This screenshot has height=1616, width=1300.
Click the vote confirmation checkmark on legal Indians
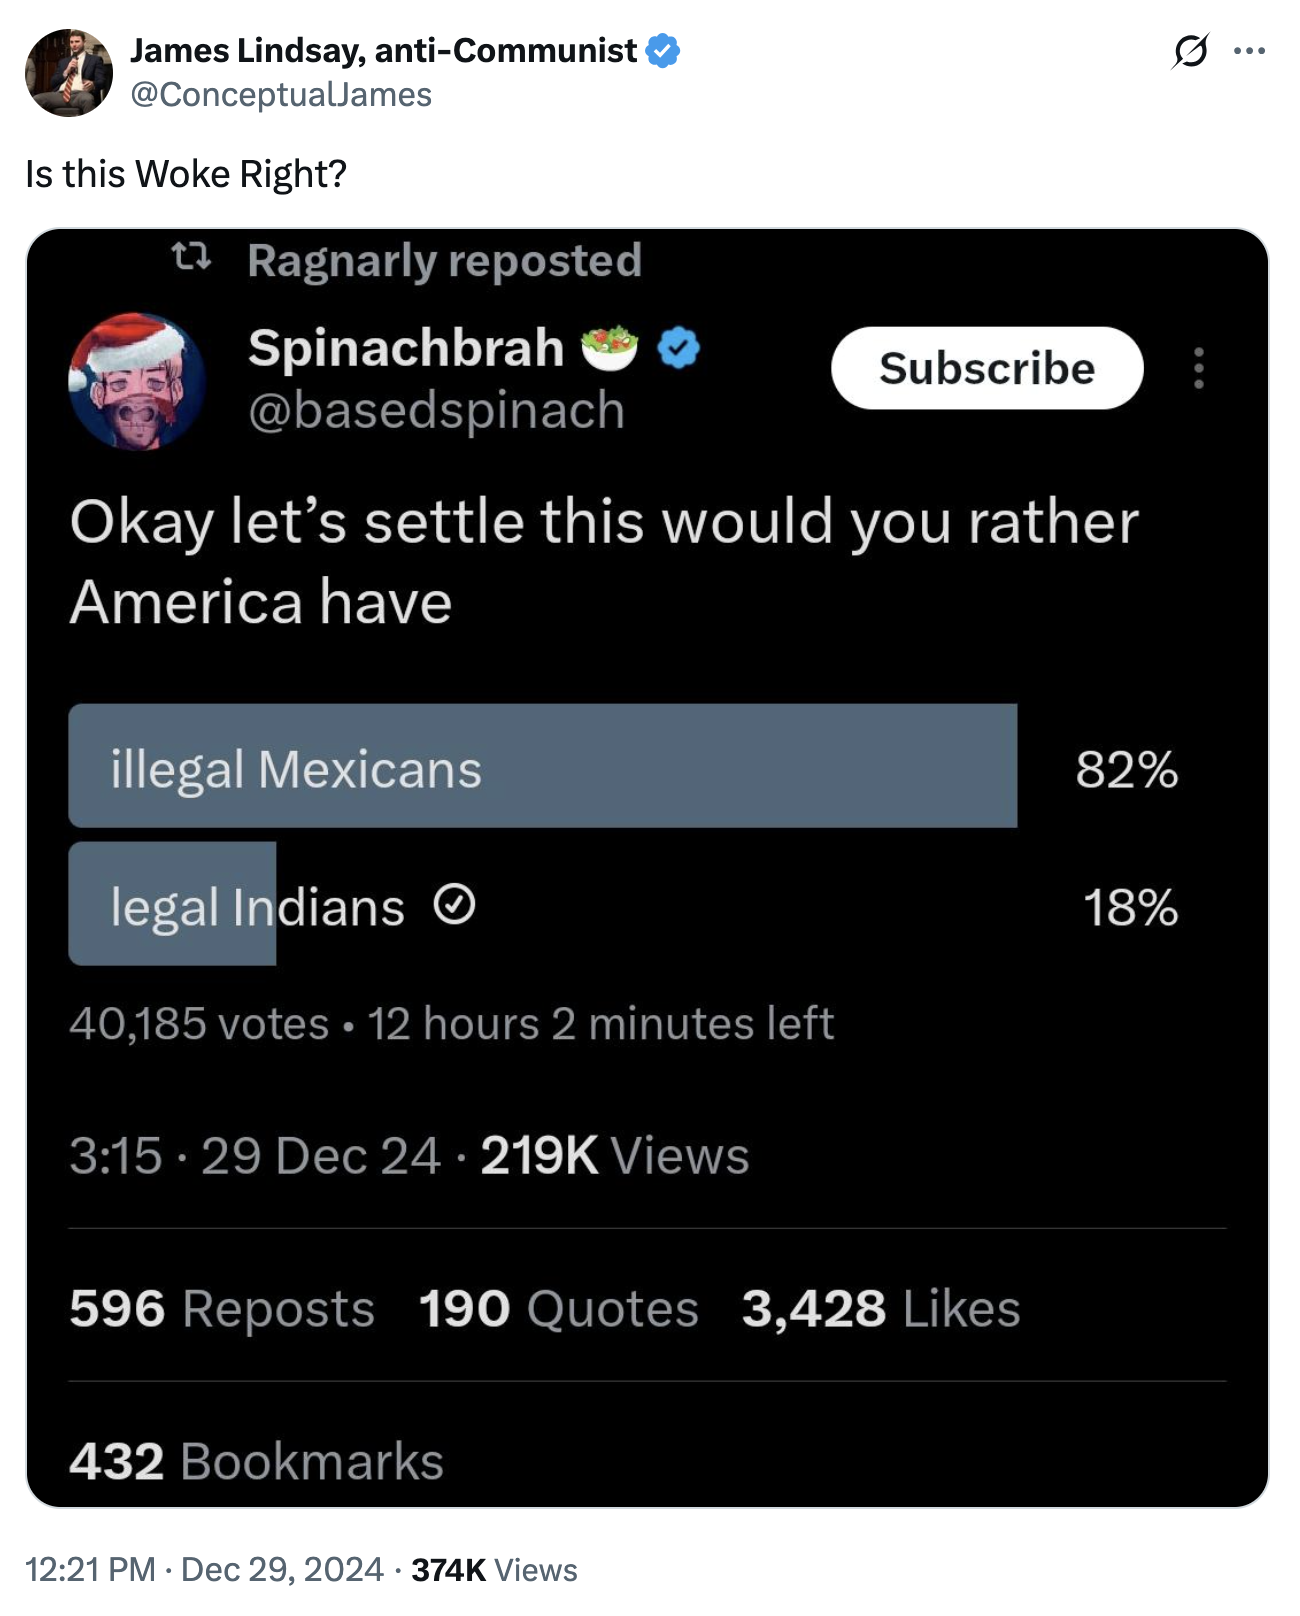tap(456, 906)
